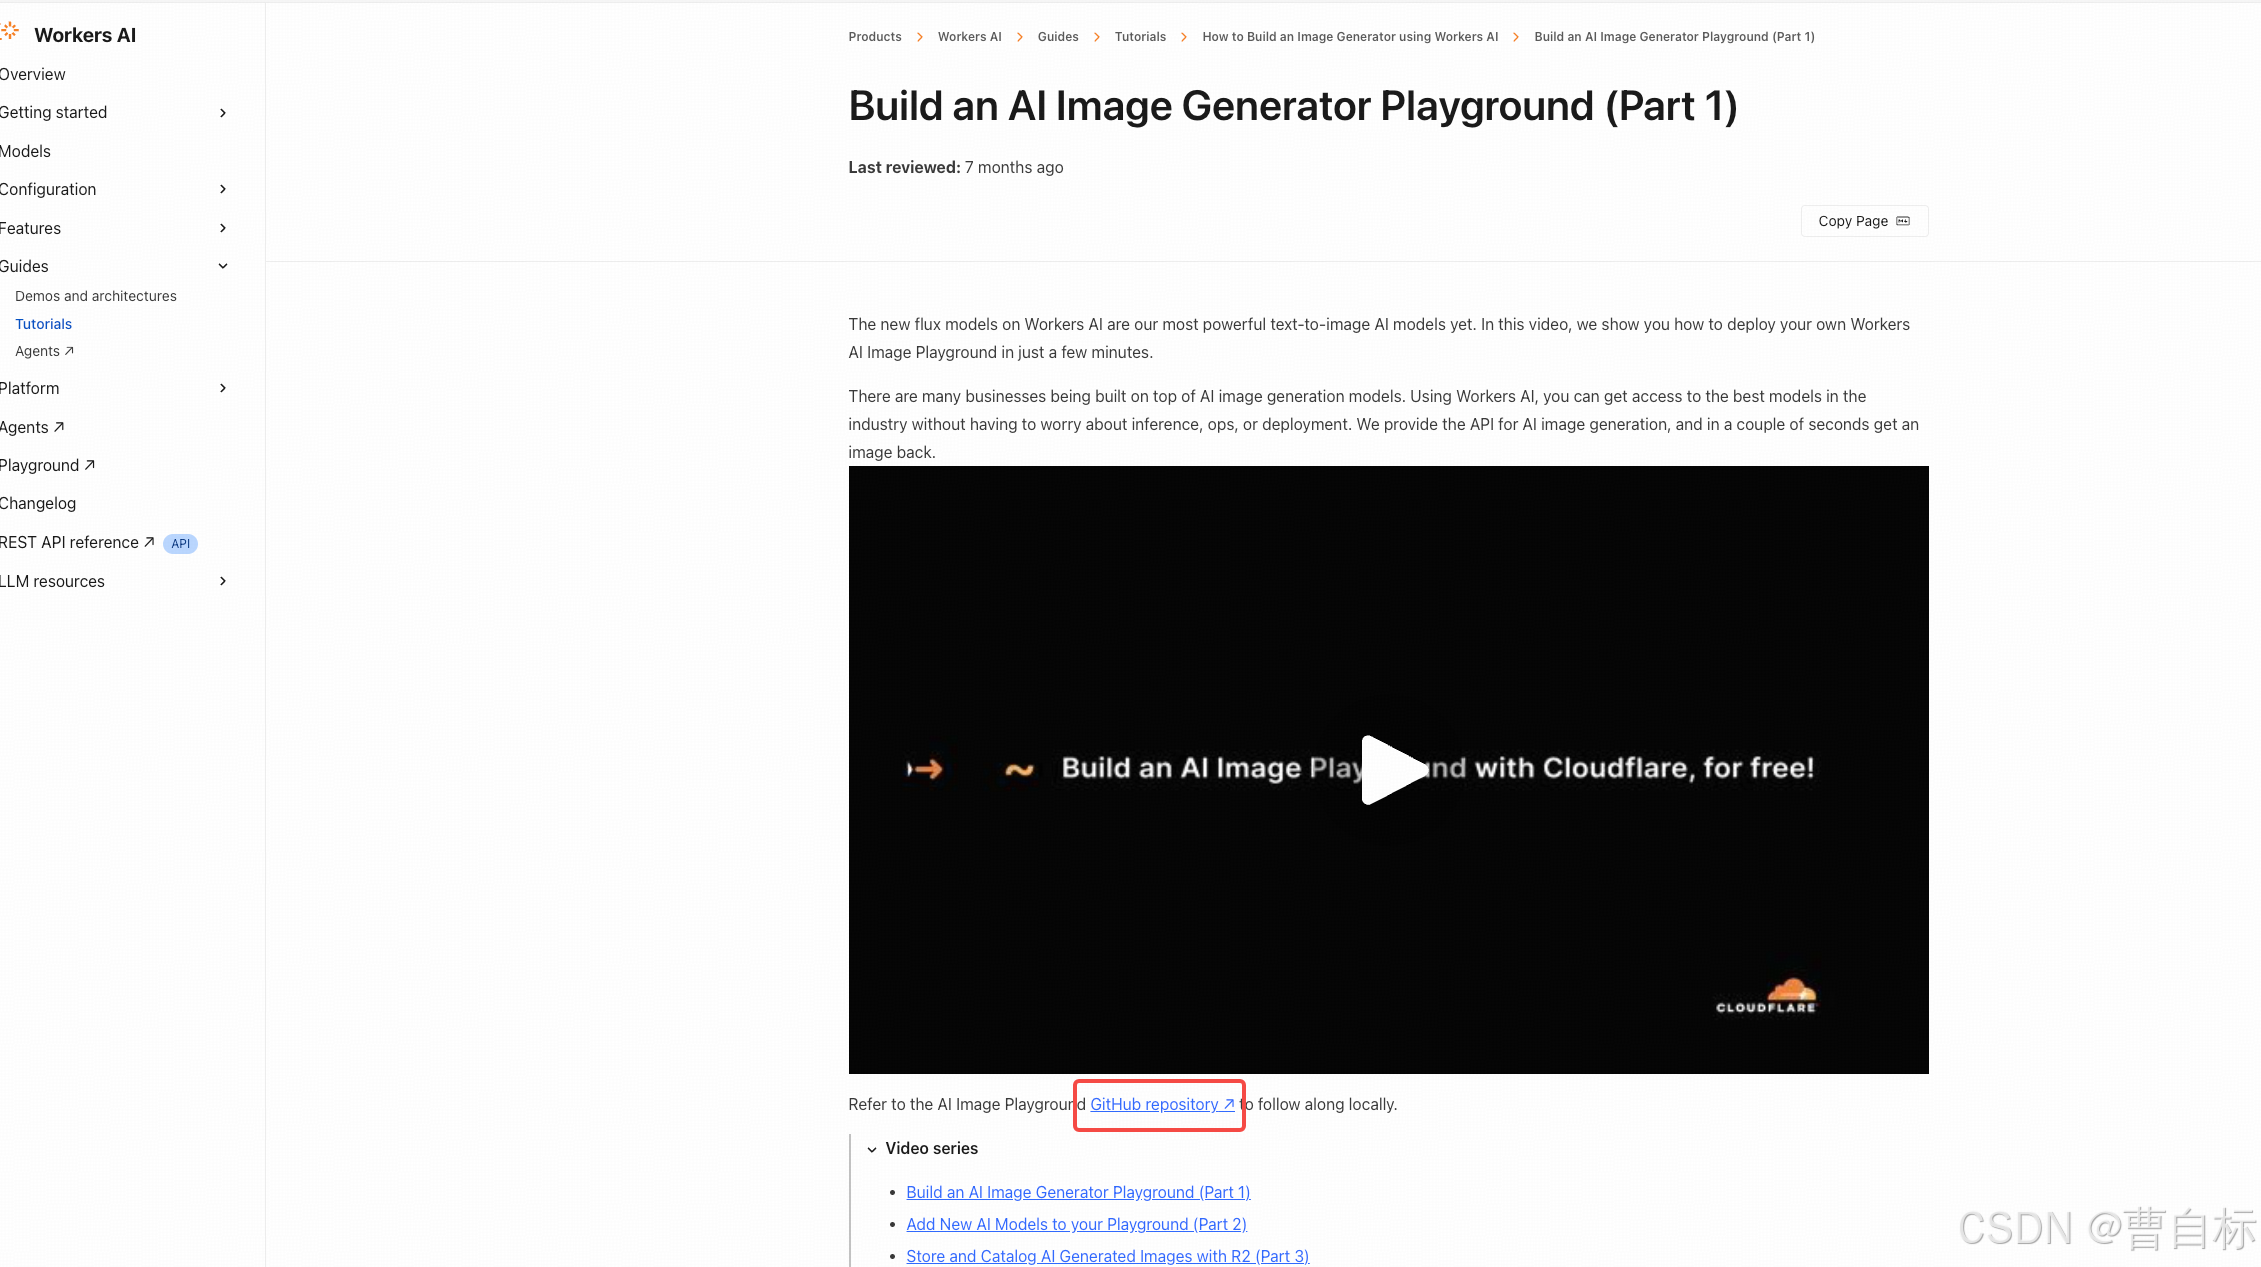Open Store and Catalog Part 3 link

[x=1107, y=1256]
